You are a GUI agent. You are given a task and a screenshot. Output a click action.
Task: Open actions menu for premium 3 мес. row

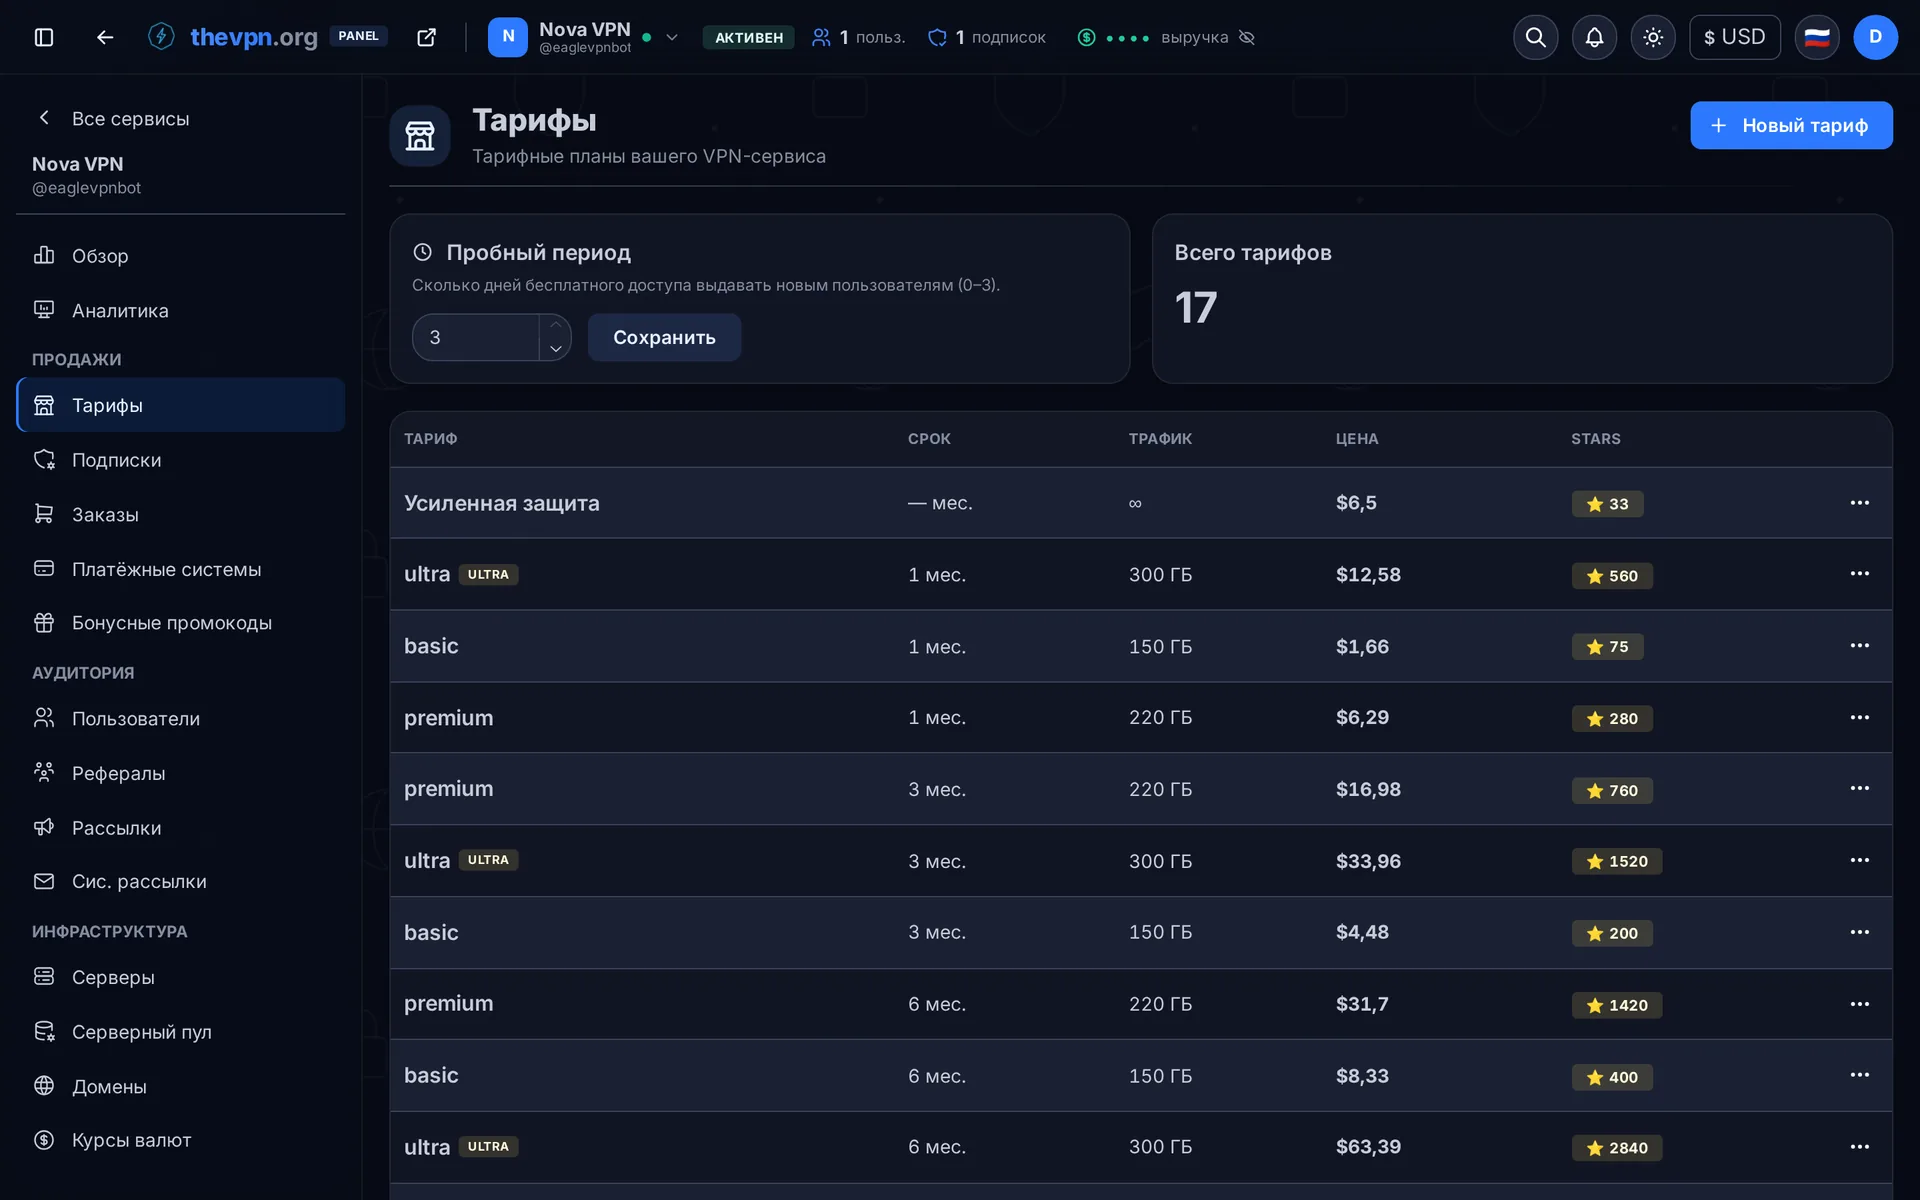click(1859, 789)
